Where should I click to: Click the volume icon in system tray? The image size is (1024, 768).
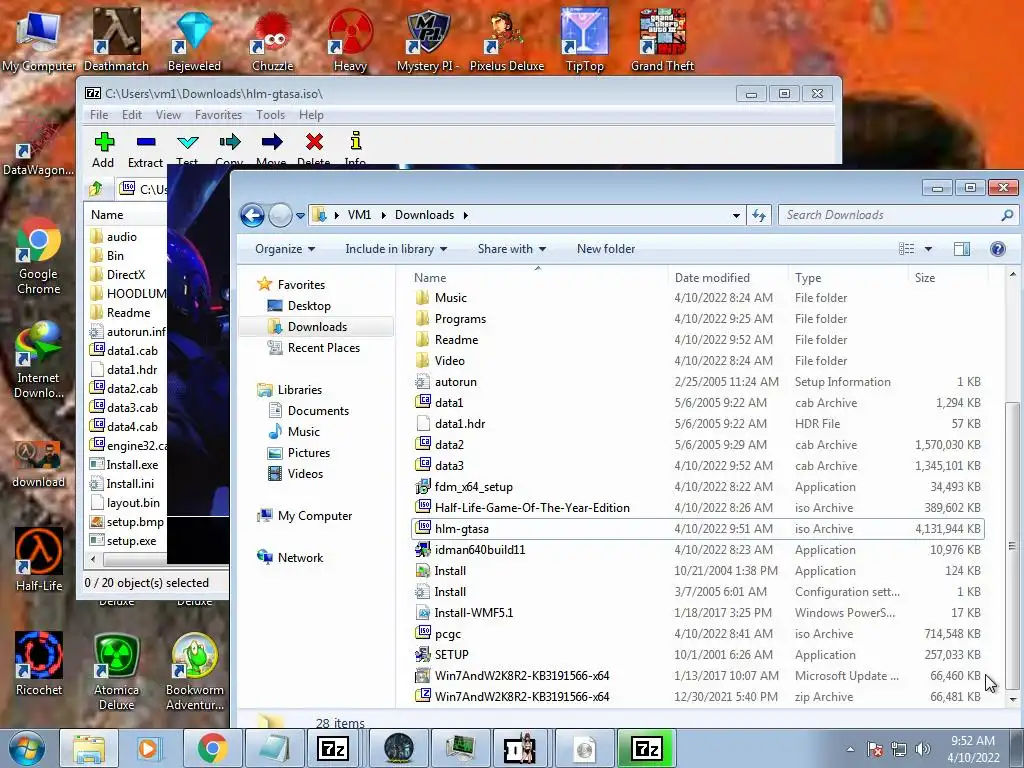[923, 749]
